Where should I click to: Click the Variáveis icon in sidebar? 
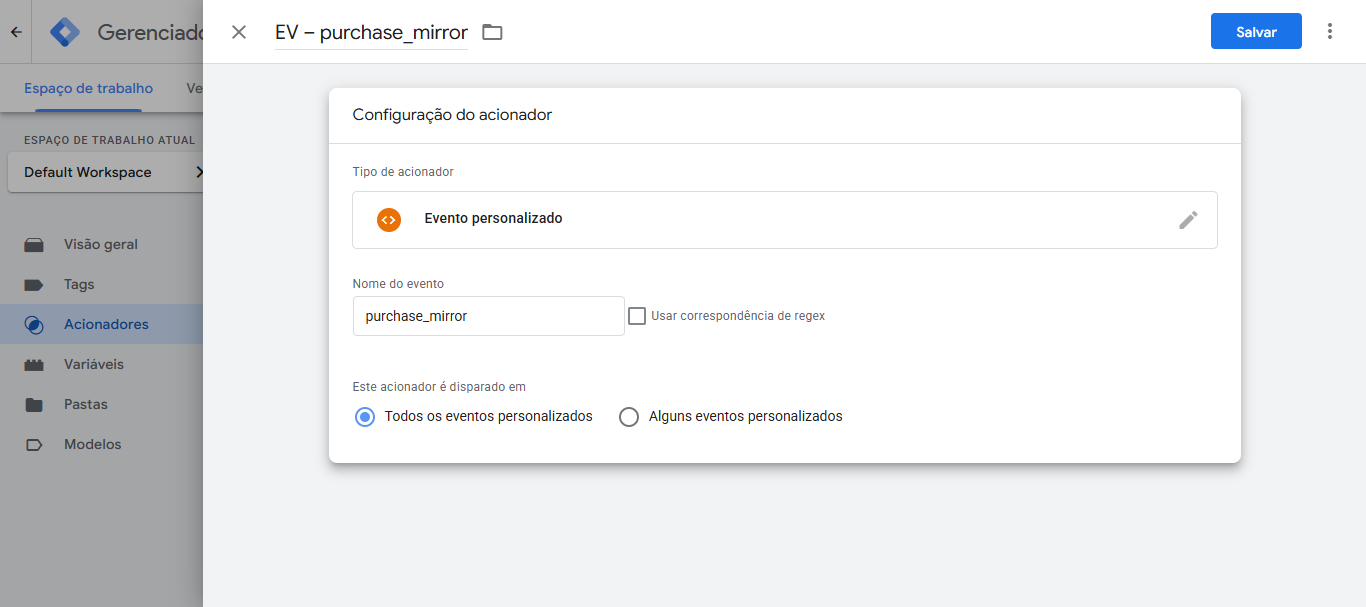(34, 365)
